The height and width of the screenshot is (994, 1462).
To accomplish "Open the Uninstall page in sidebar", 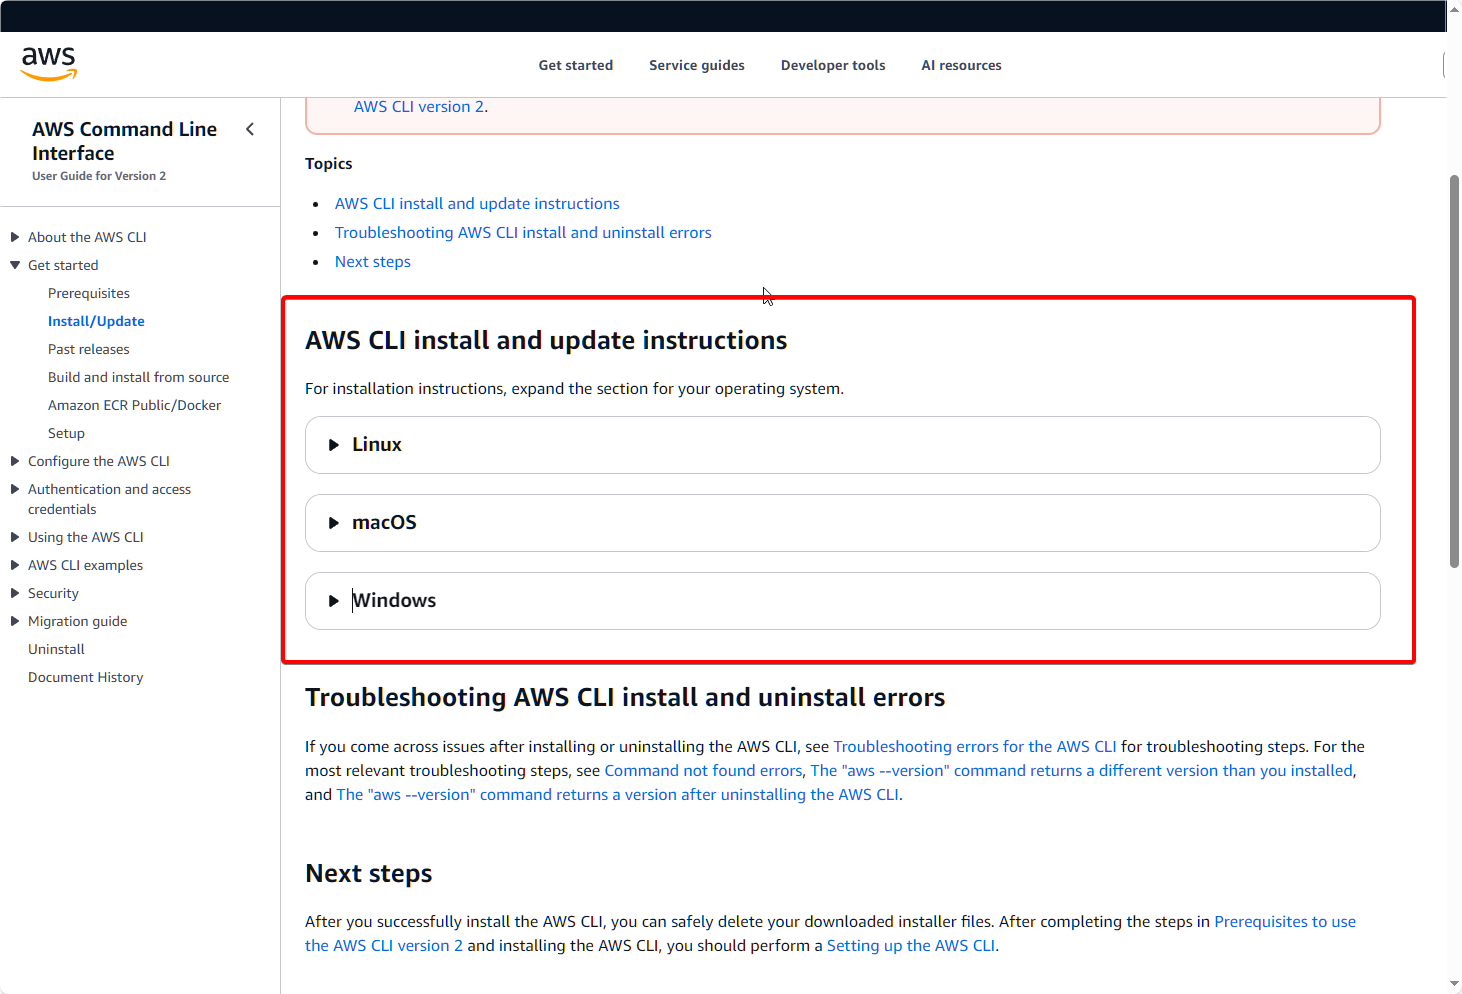I will coord(56,649).
